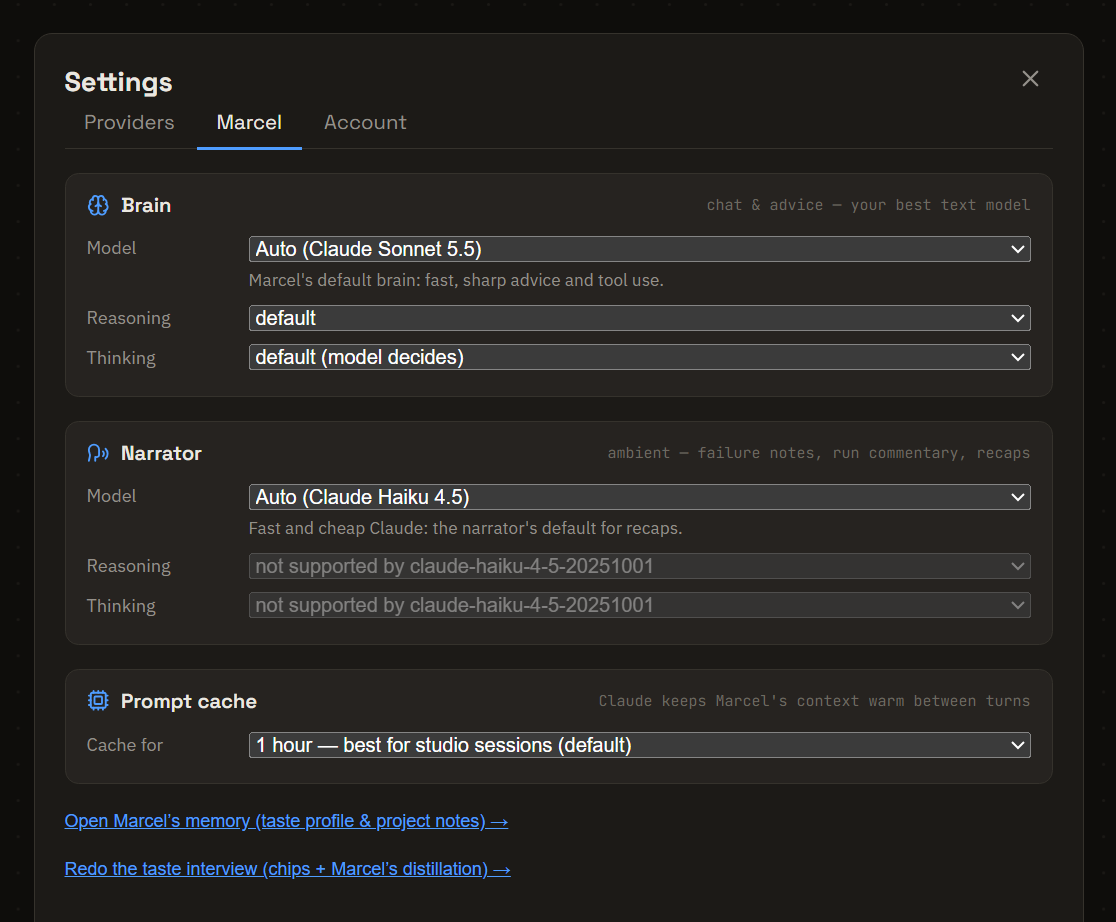This screenshot has width=1116, height=922.
Task: Open the Account tab
Action: point(365,122)
